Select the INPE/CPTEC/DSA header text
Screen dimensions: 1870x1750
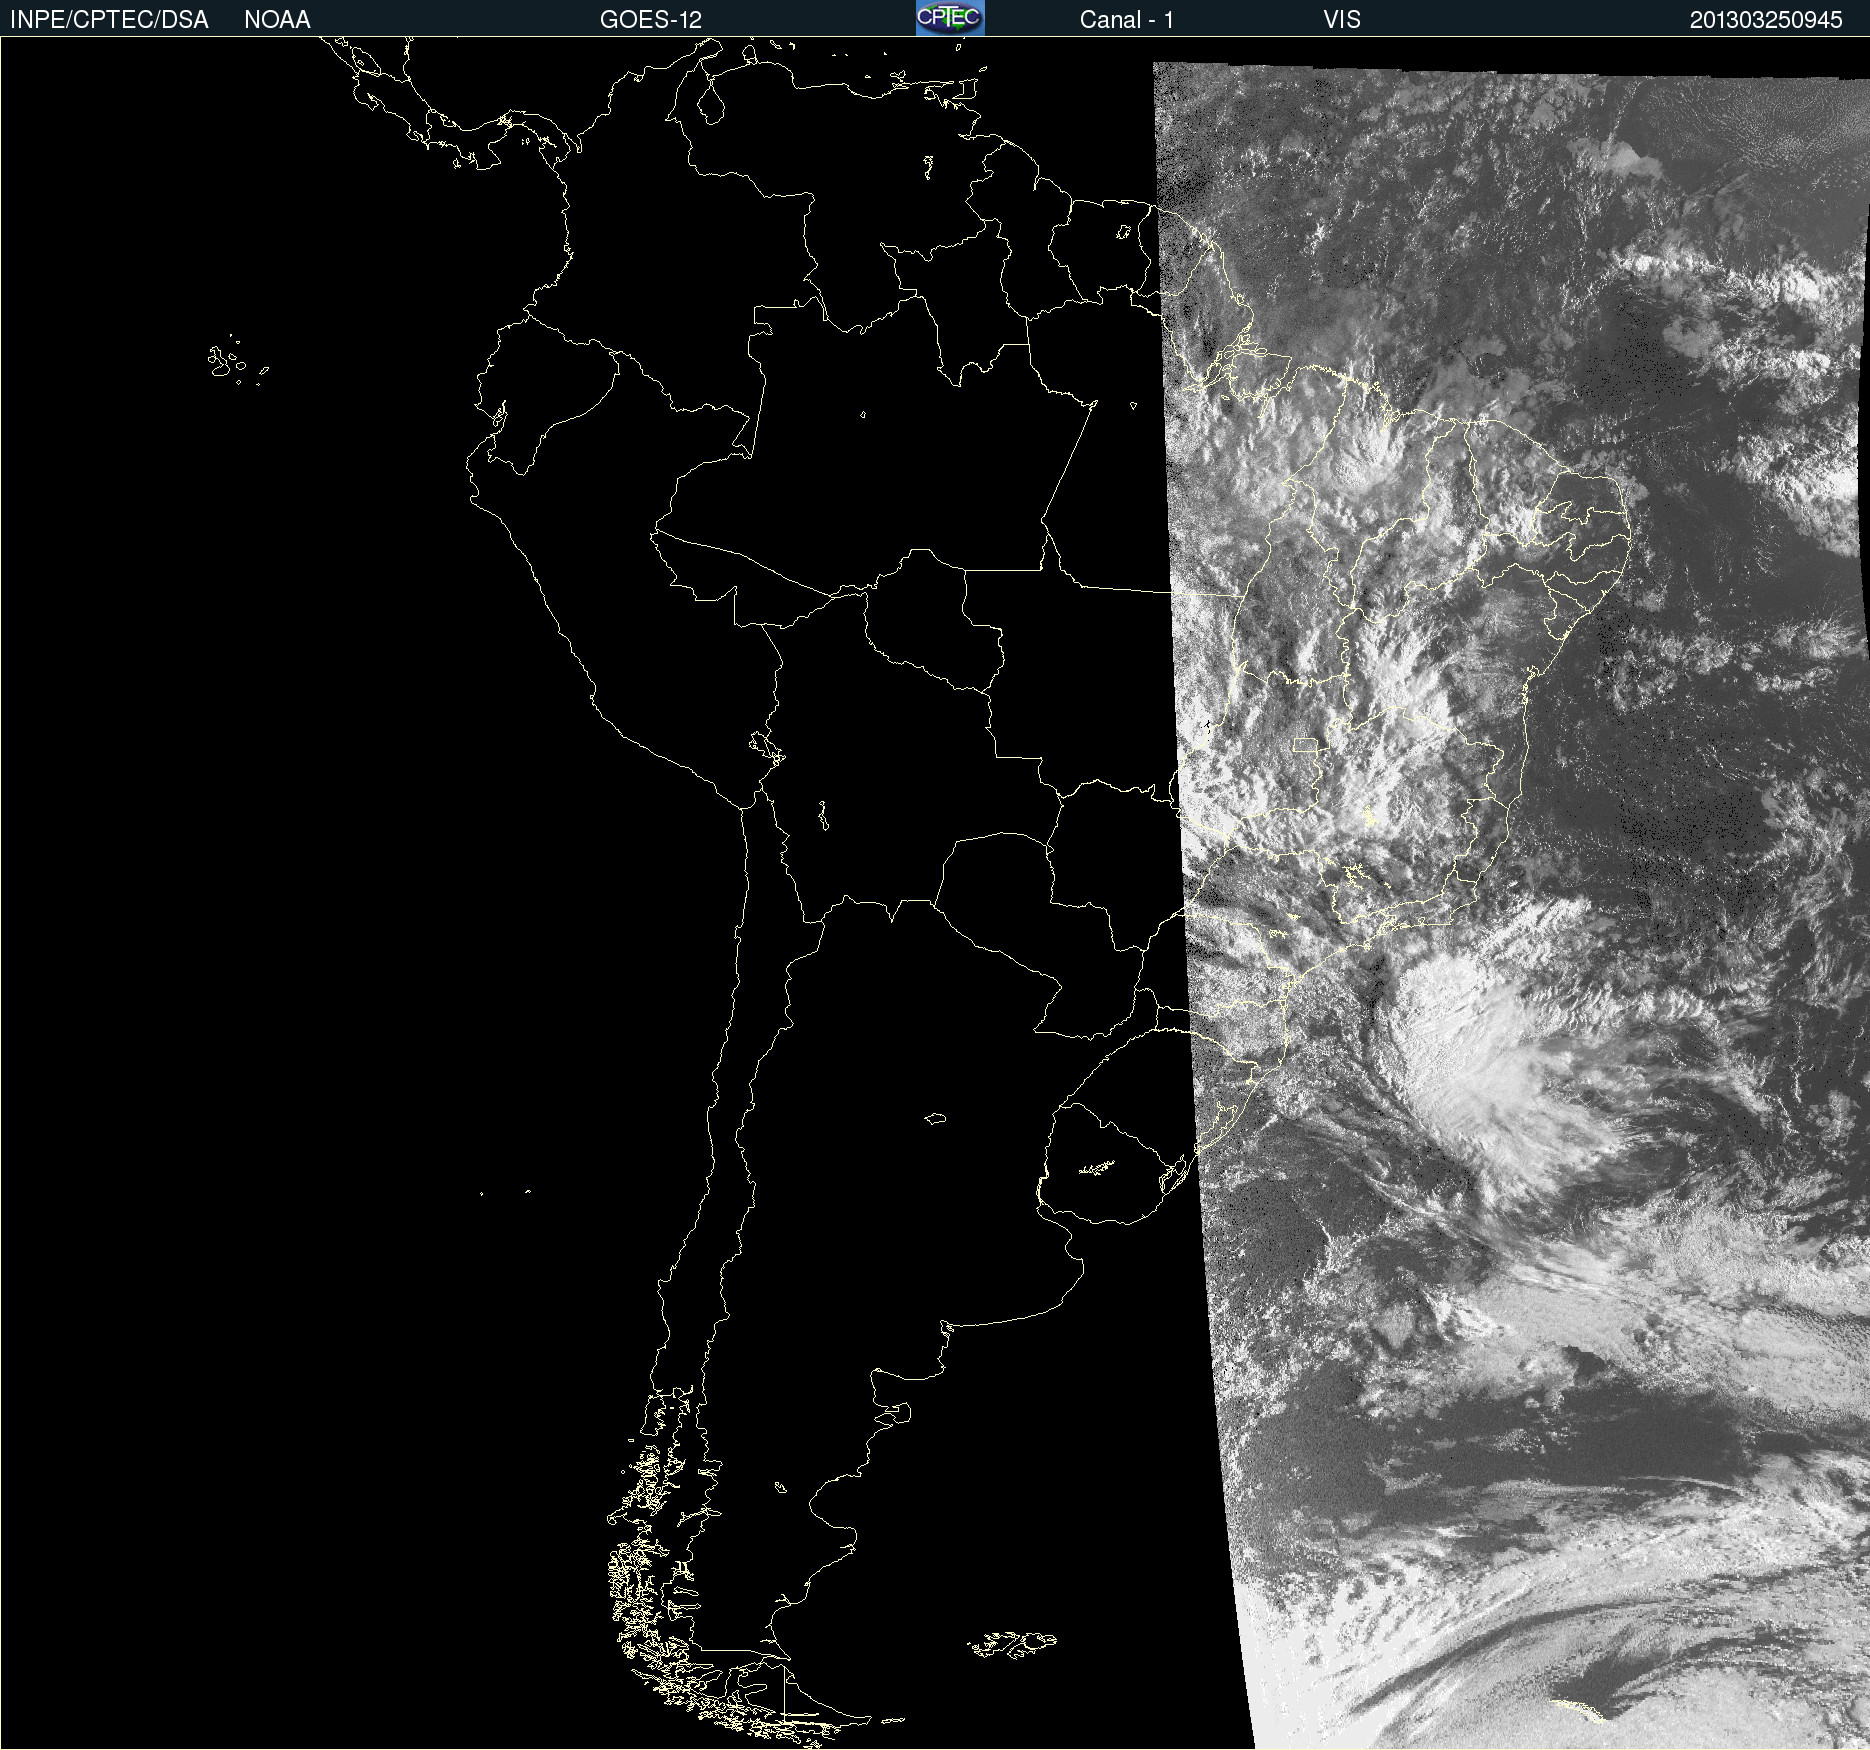[109, 20]
